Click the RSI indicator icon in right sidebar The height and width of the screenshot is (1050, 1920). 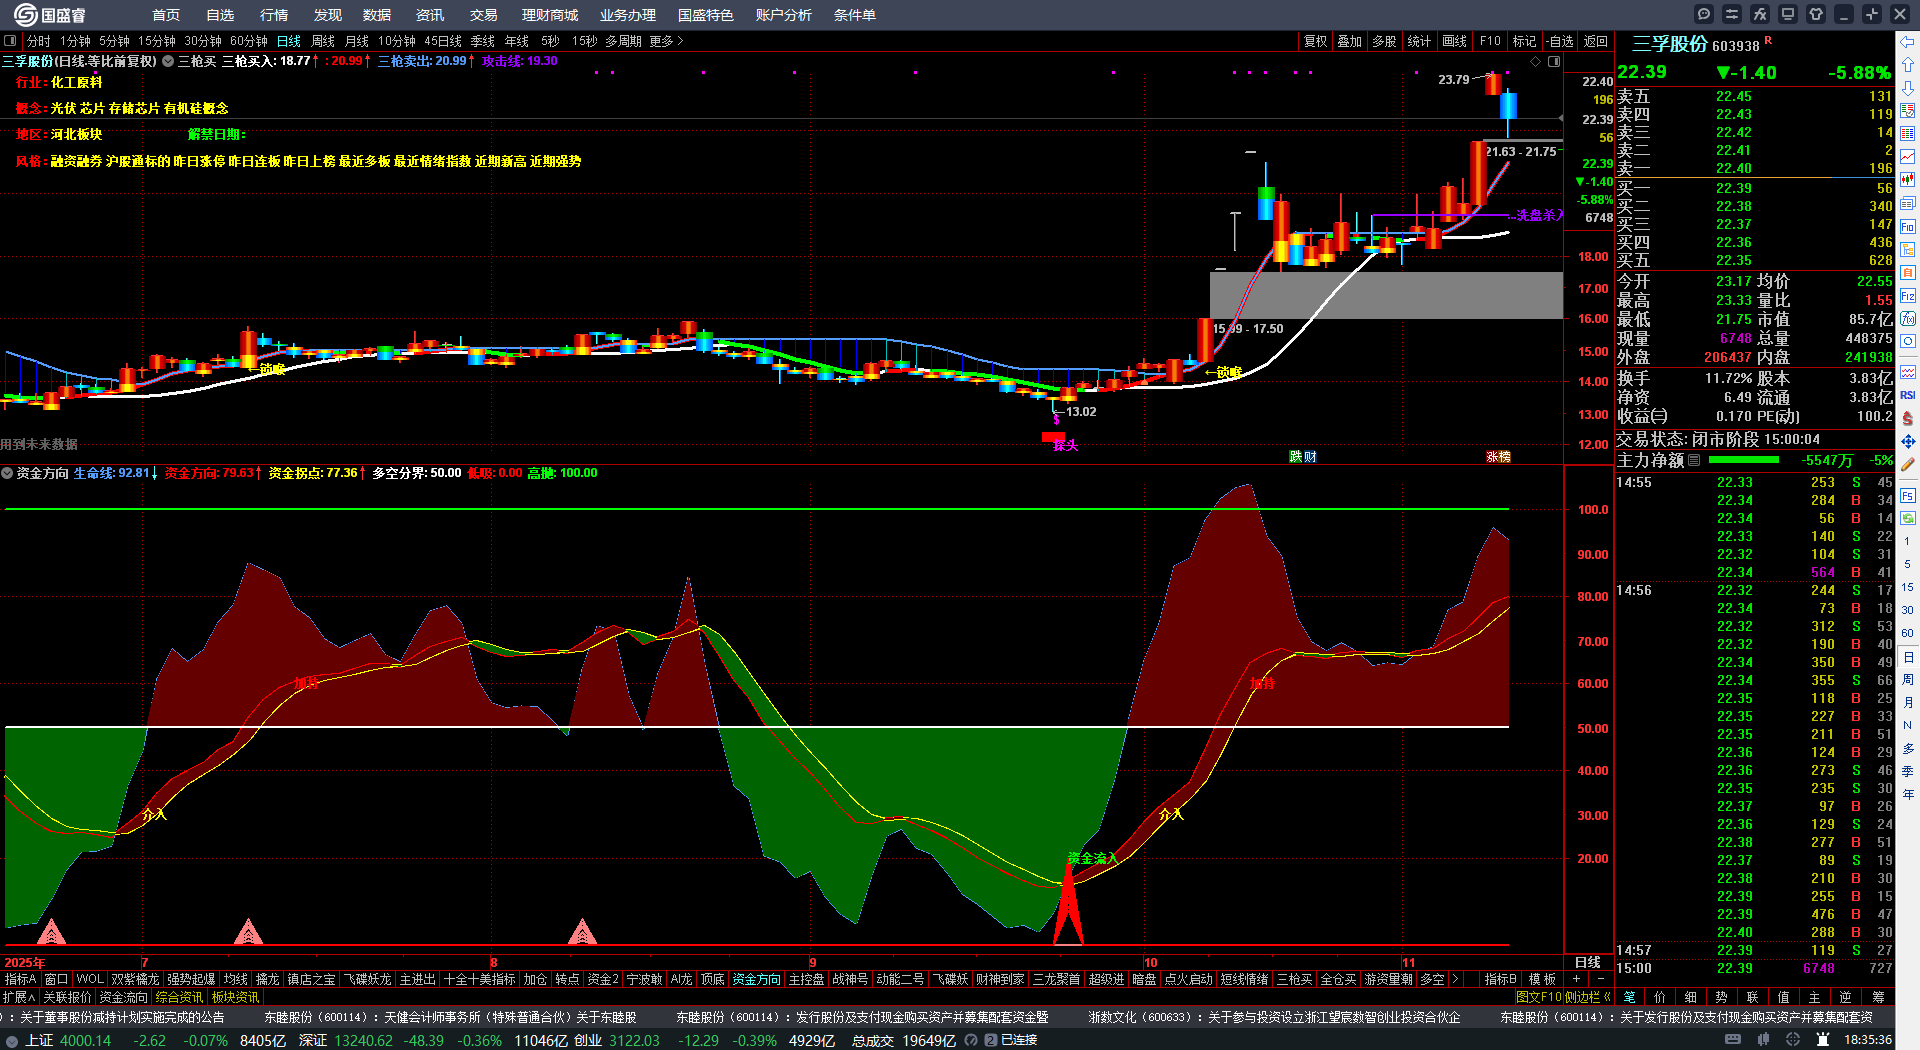click(x=1908, y=395)
